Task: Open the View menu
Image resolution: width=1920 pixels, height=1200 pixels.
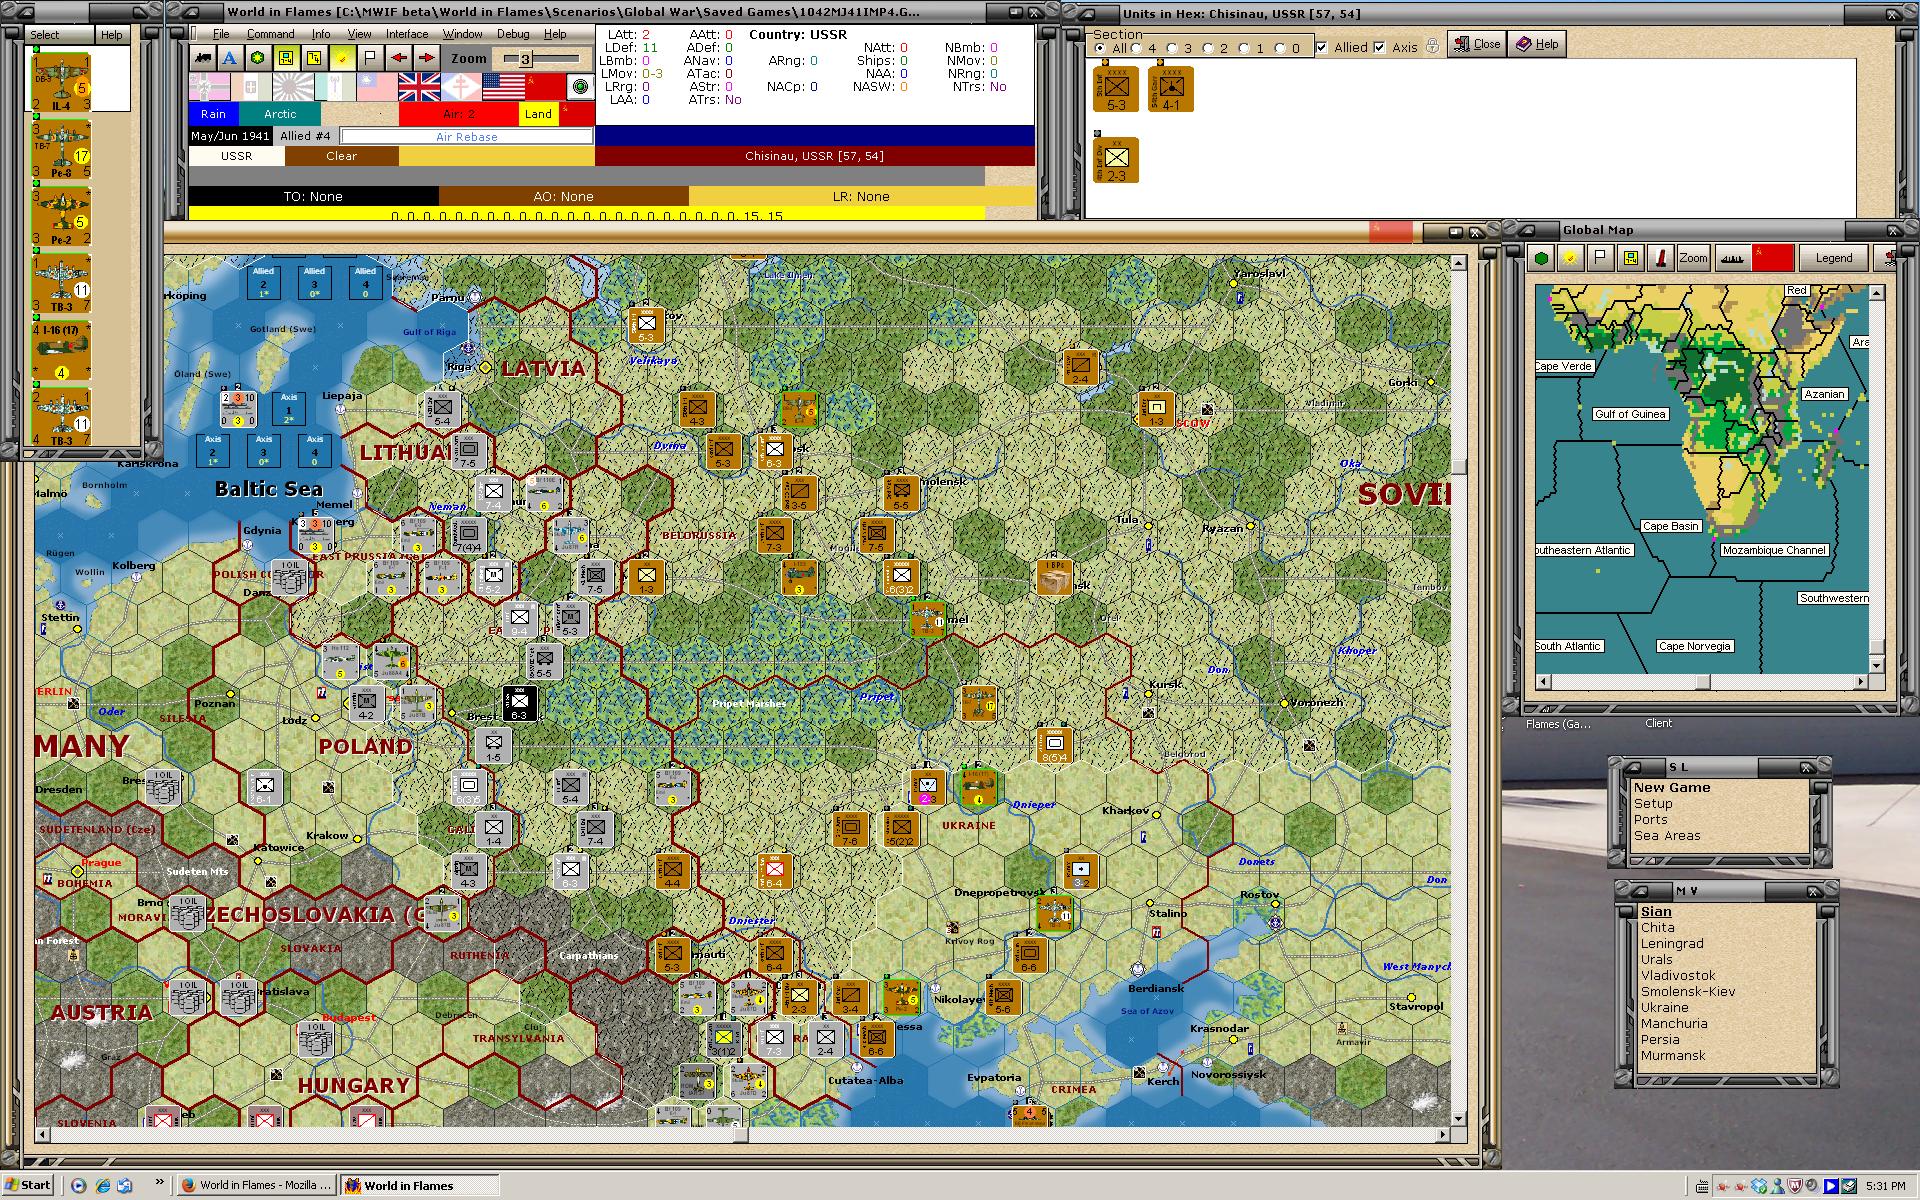Action: click(359, 34)
